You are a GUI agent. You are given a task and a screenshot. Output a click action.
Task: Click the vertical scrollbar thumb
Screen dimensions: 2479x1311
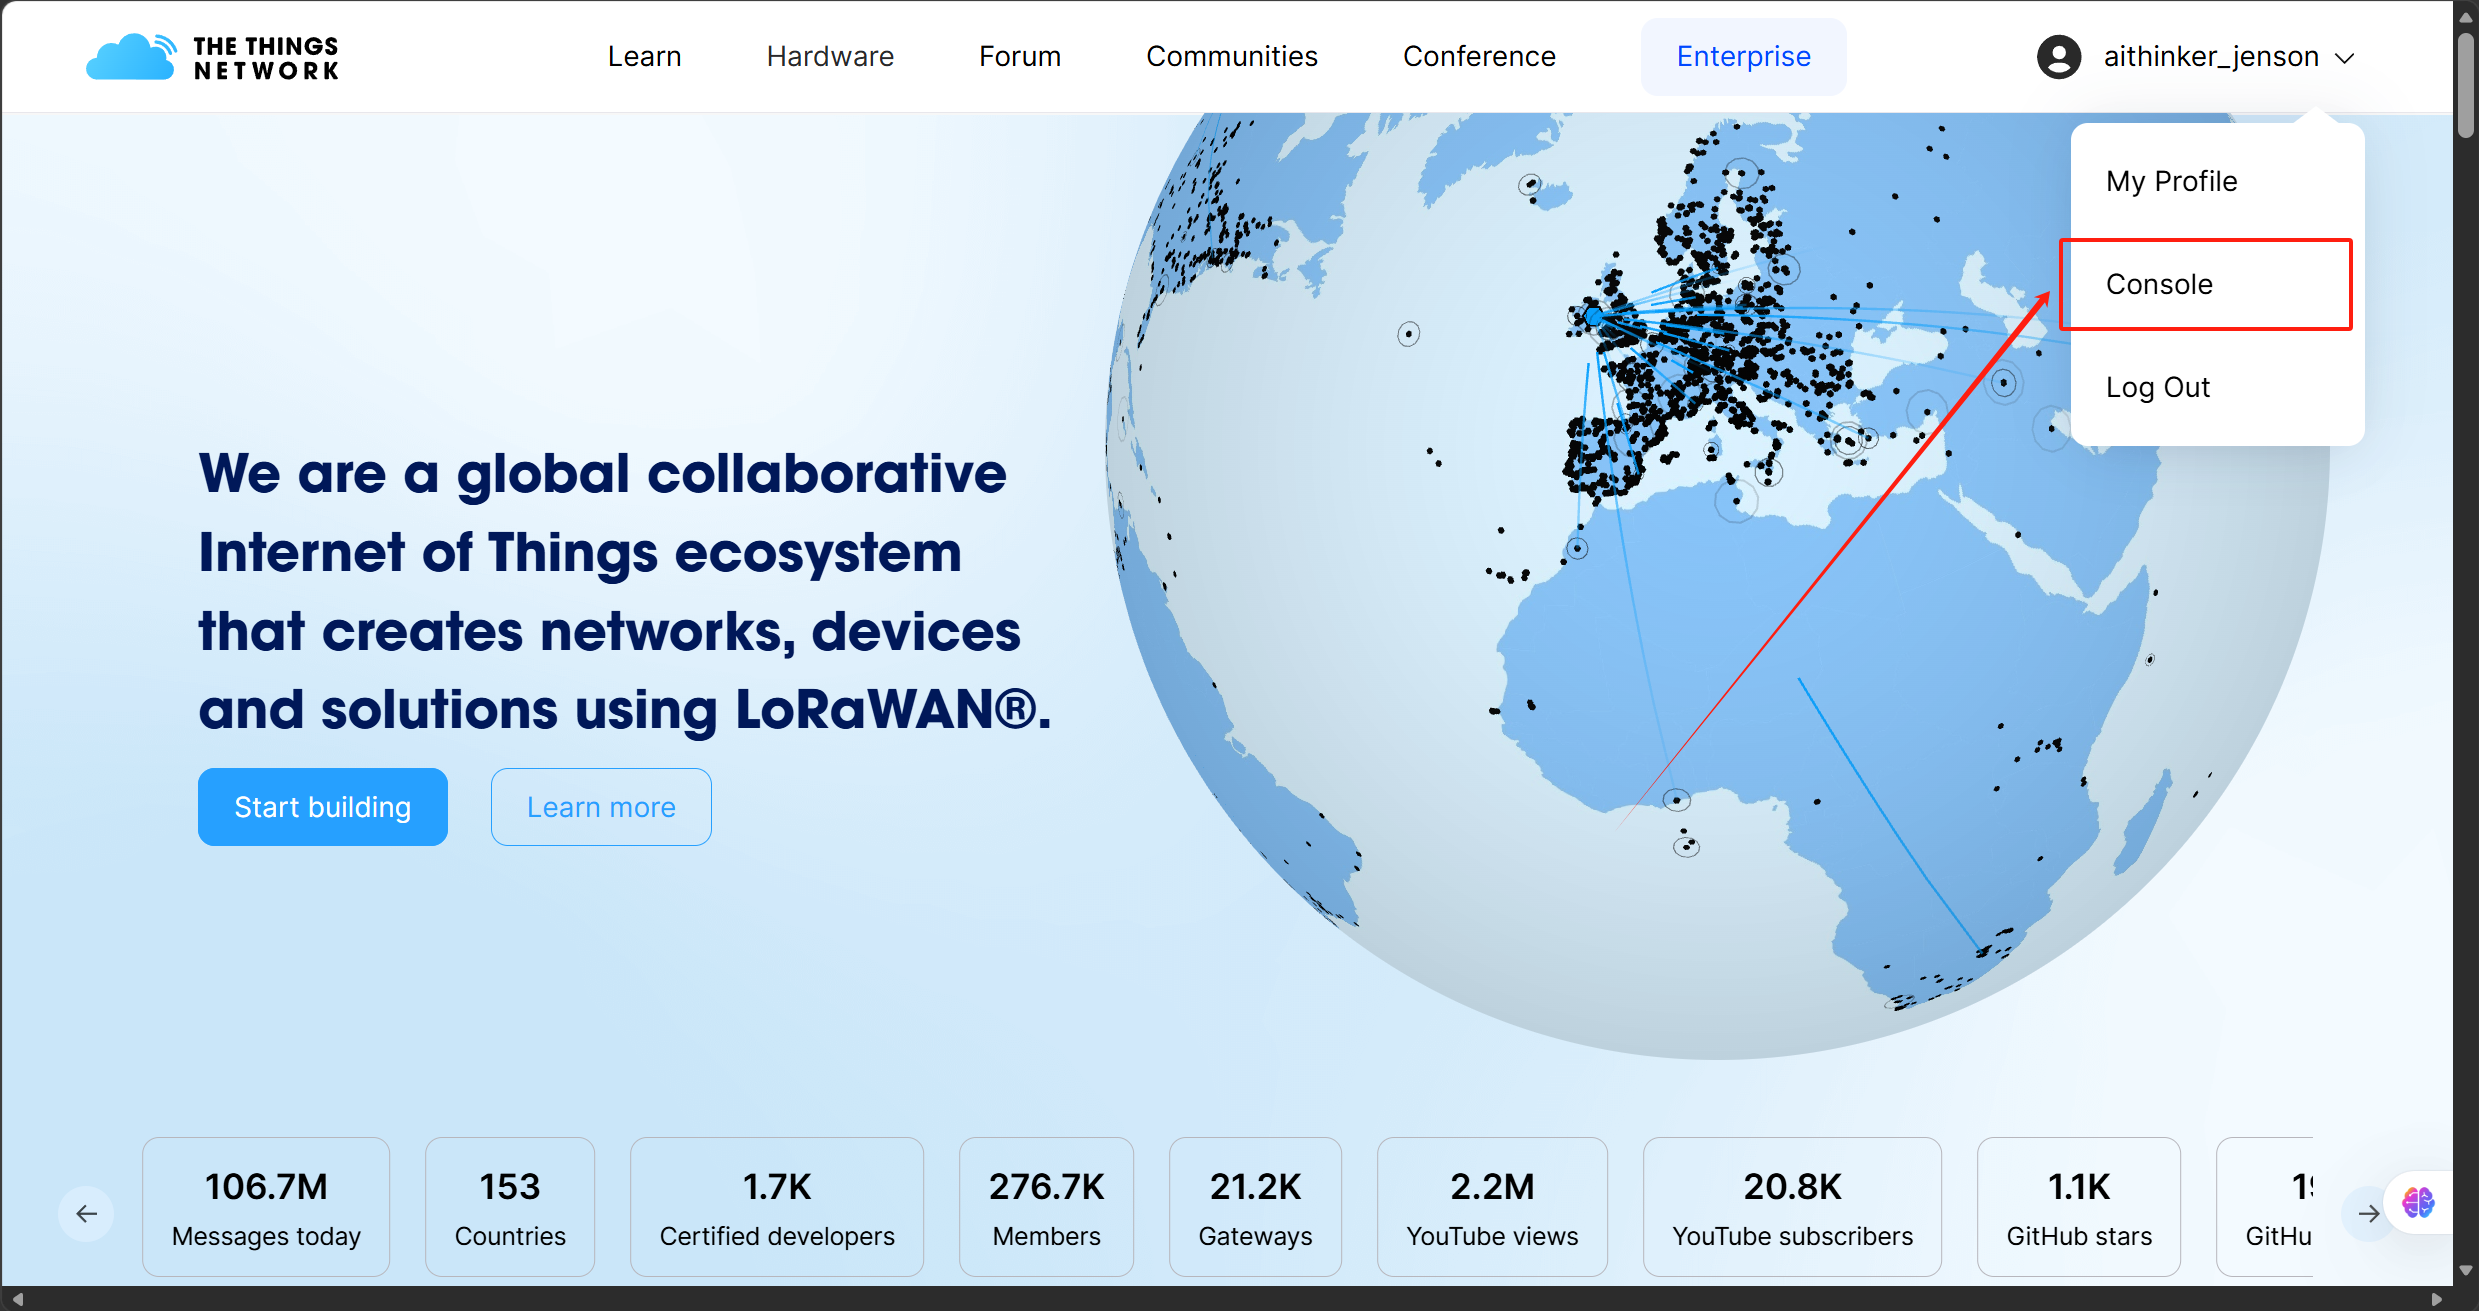click(2466, 85)
